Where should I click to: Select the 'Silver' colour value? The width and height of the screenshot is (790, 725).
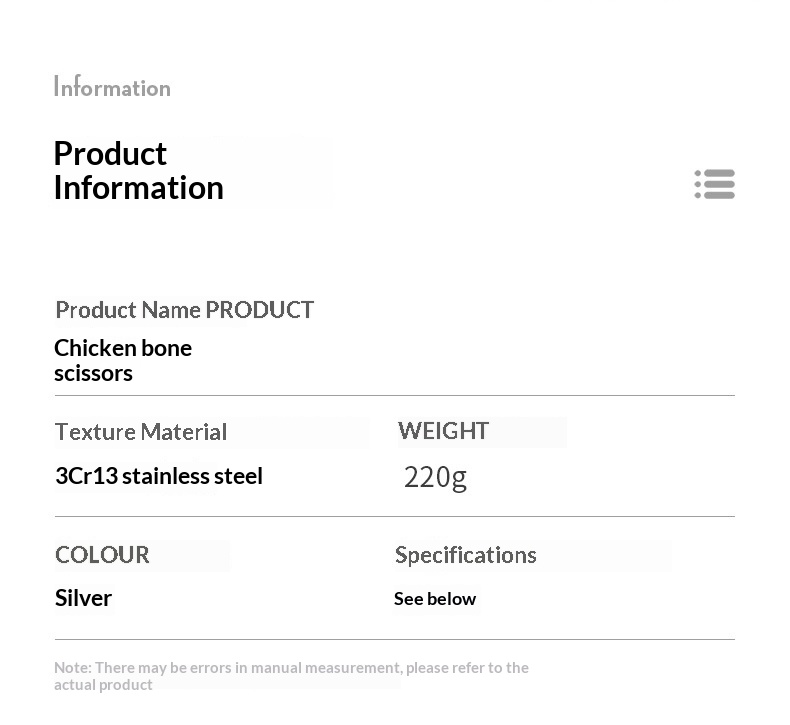coord(83,598)
